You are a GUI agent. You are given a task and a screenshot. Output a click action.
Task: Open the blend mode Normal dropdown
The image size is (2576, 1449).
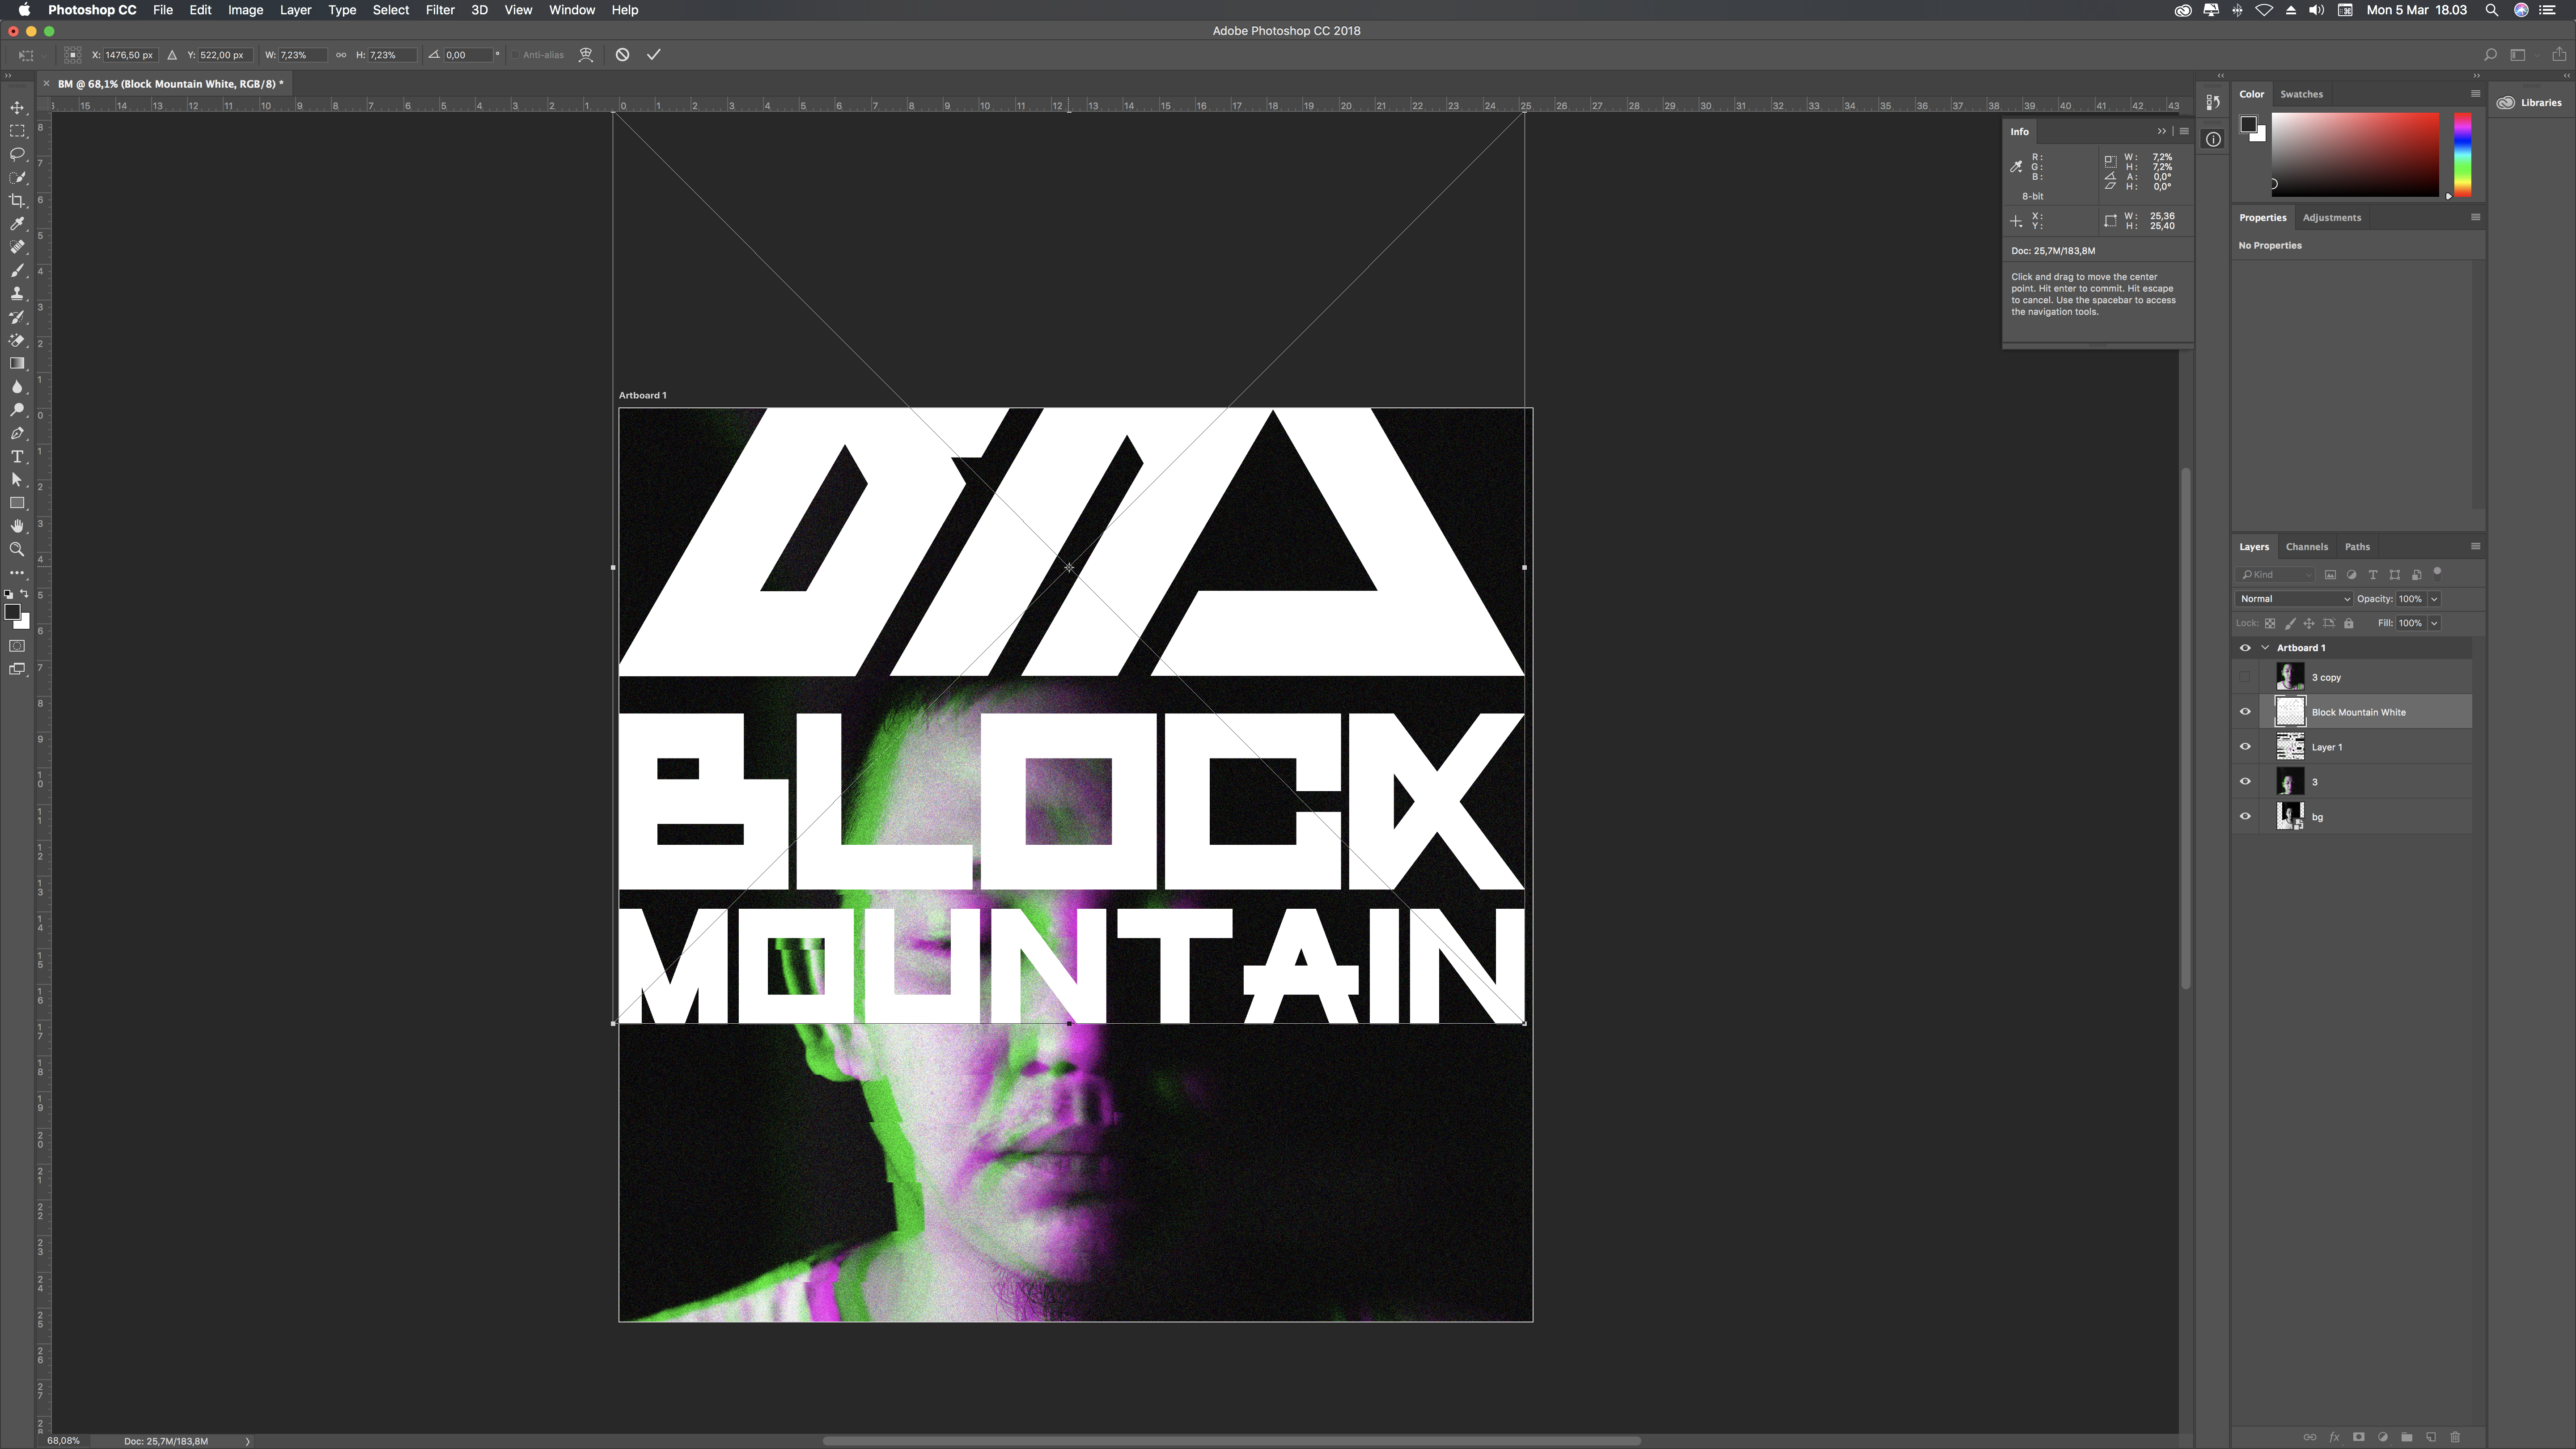click(x=2293, y=599)
